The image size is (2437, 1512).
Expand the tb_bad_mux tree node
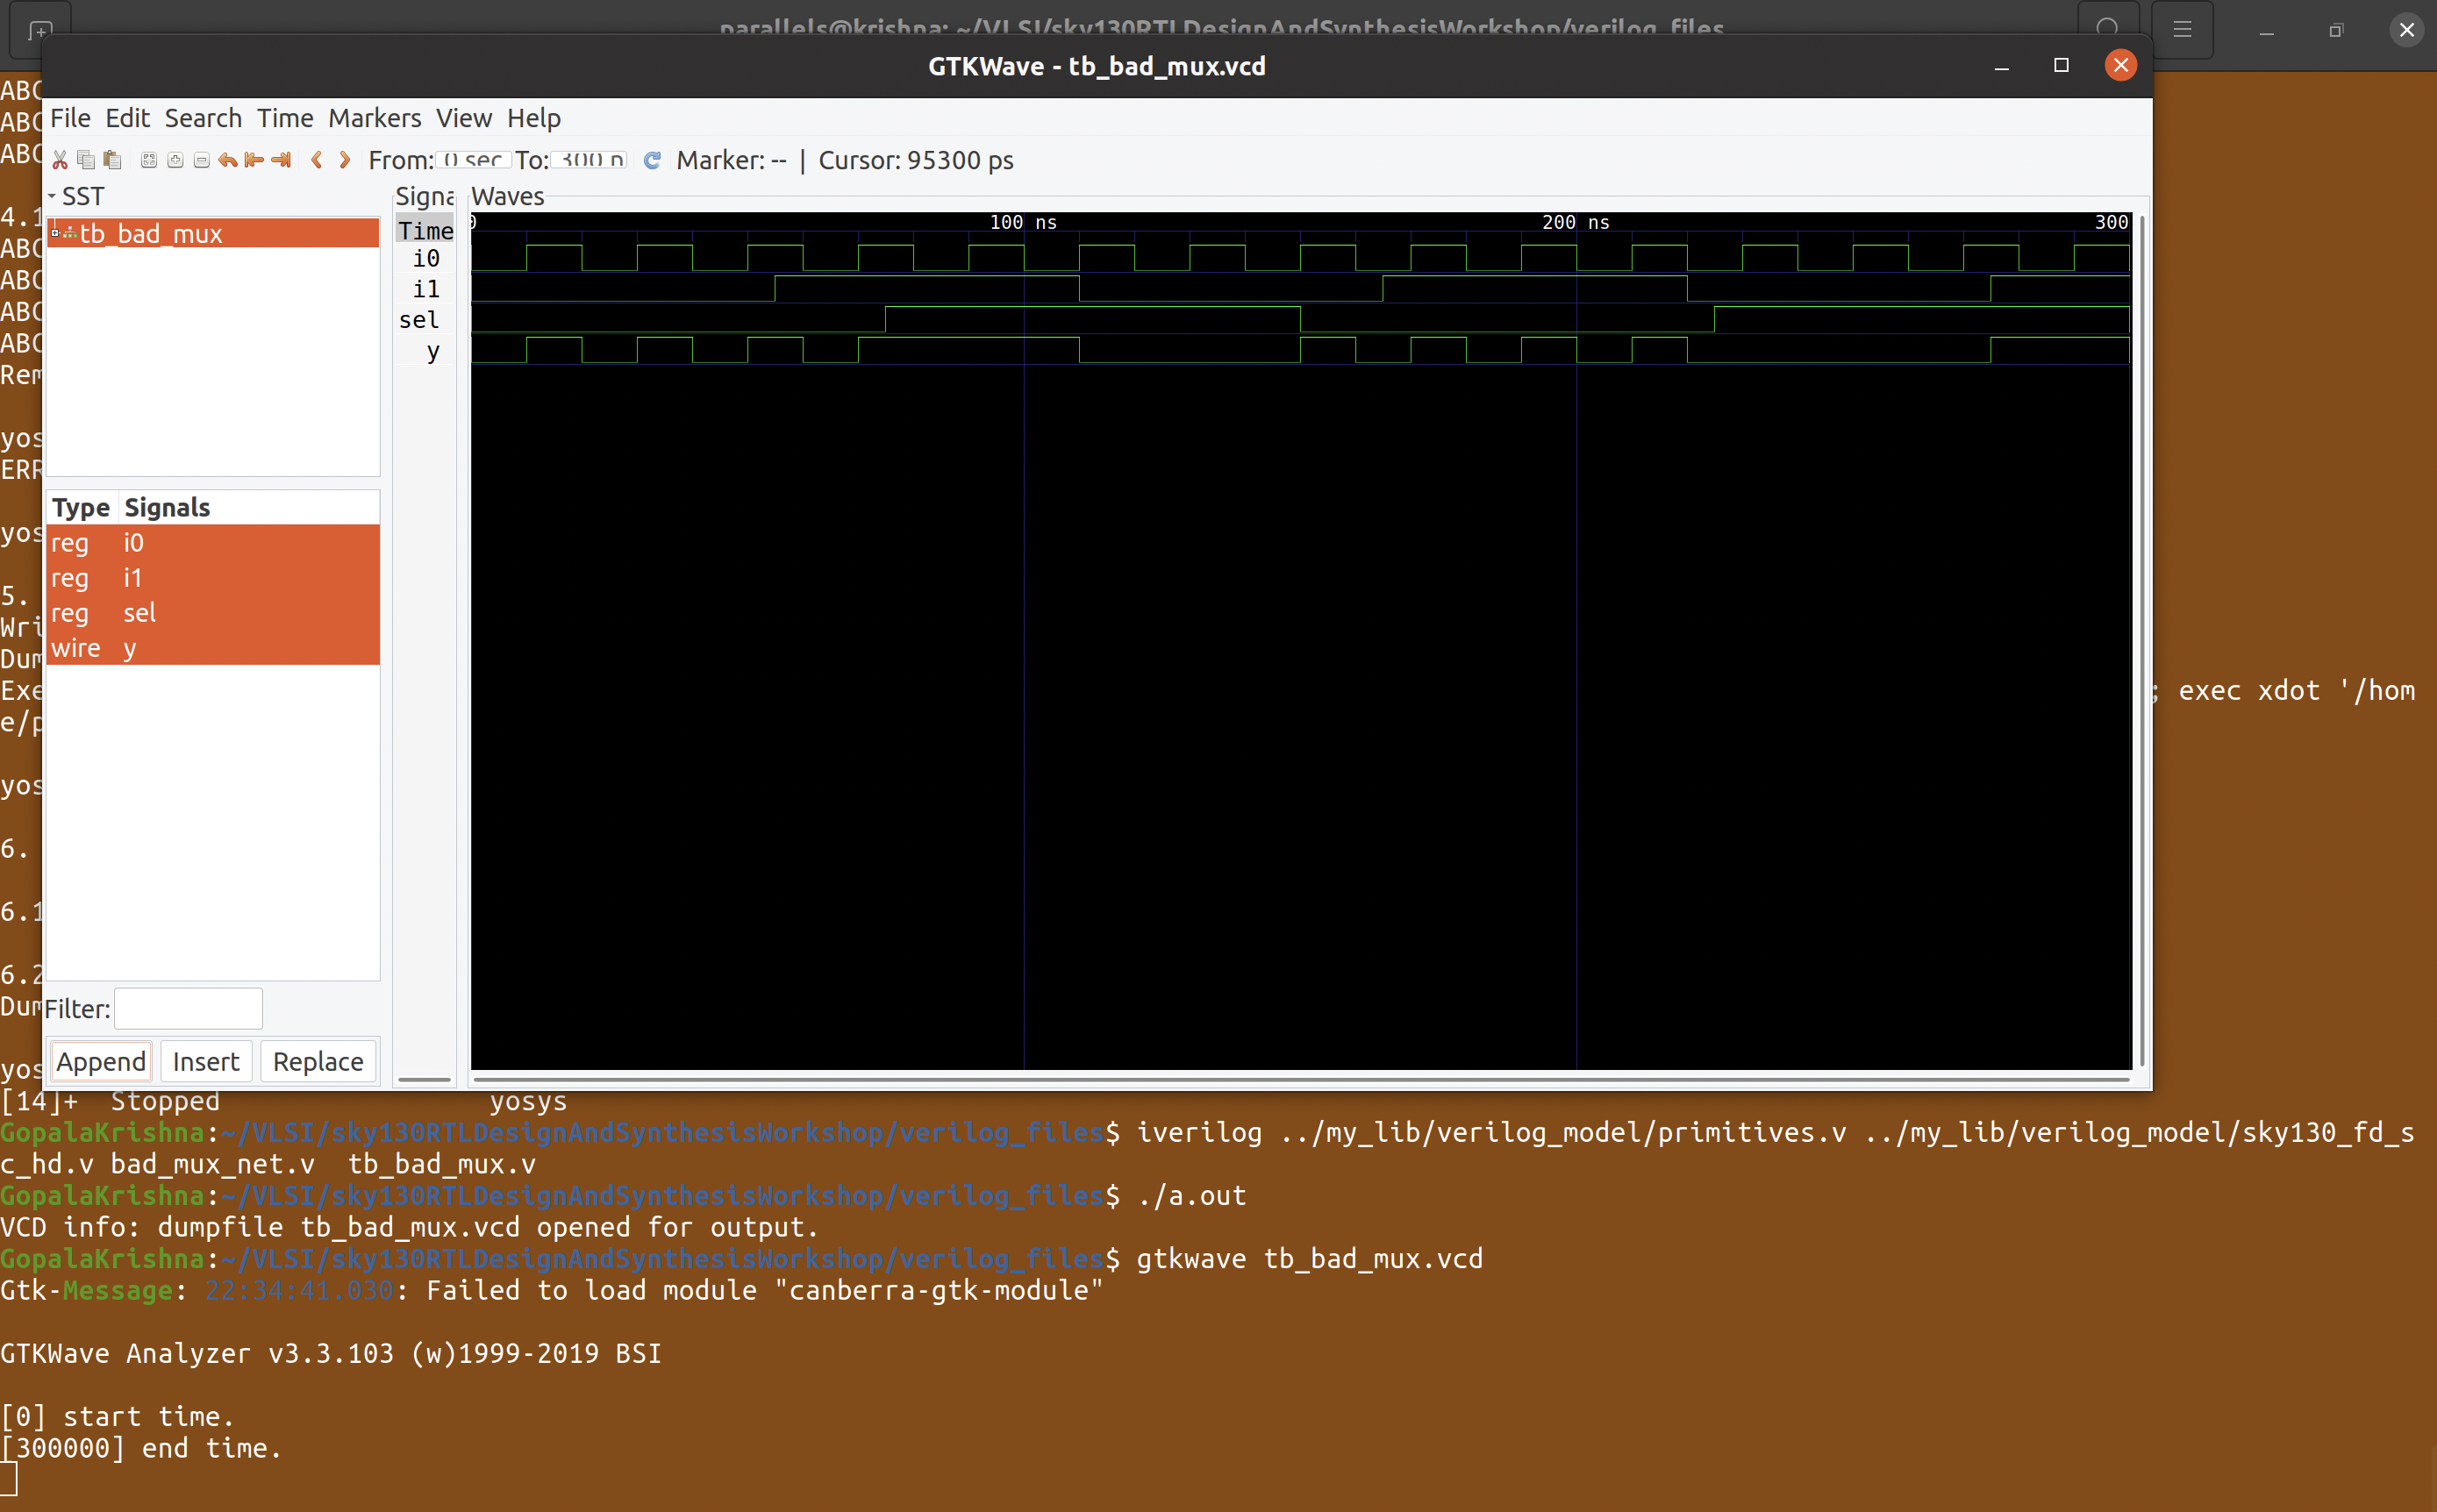[x=57, y=233]
